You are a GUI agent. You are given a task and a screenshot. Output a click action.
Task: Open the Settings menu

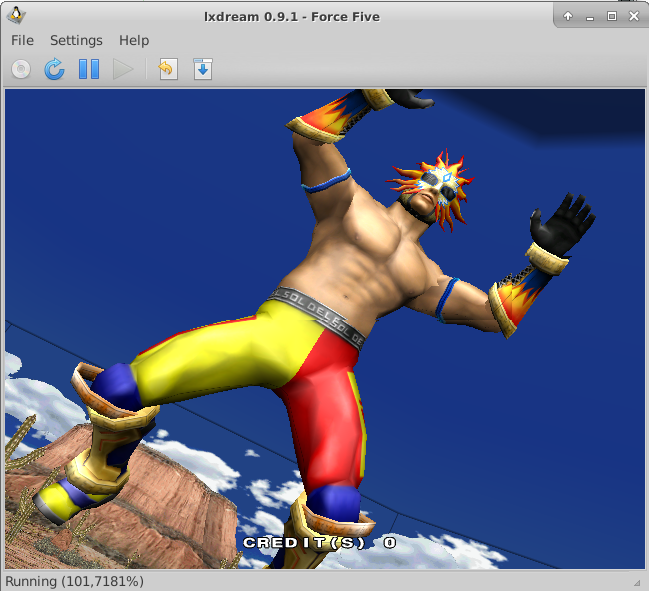pyautogui.click(x=76, y=40)
